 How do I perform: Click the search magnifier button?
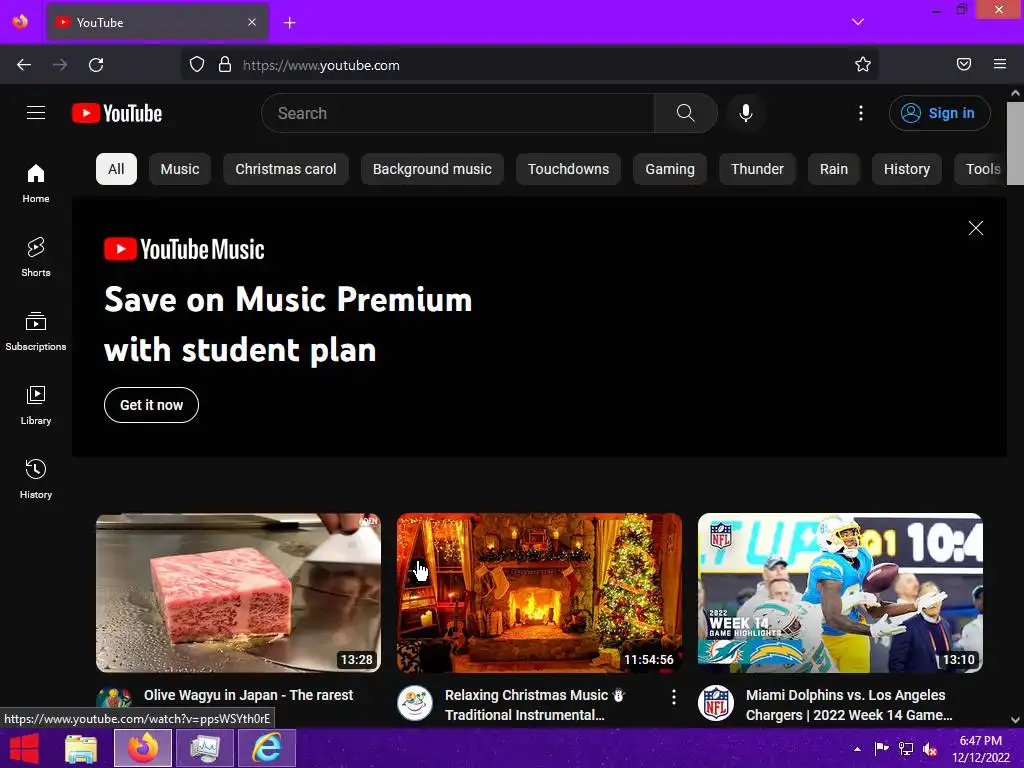pos(685,113)
